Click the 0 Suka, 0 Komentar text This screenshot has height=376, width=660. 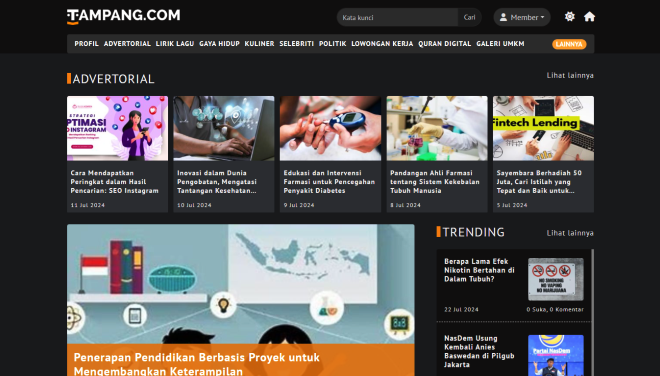(x=555, y=309)
